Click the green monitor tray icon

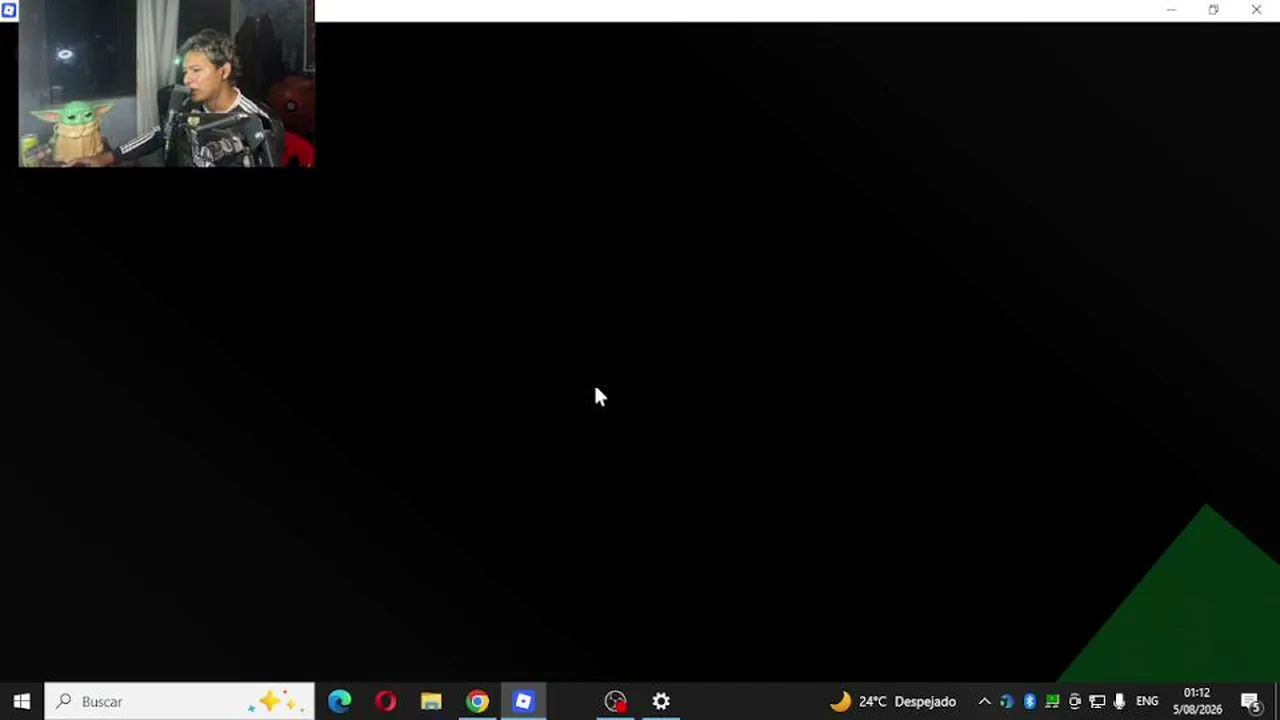click(1052, 701)
